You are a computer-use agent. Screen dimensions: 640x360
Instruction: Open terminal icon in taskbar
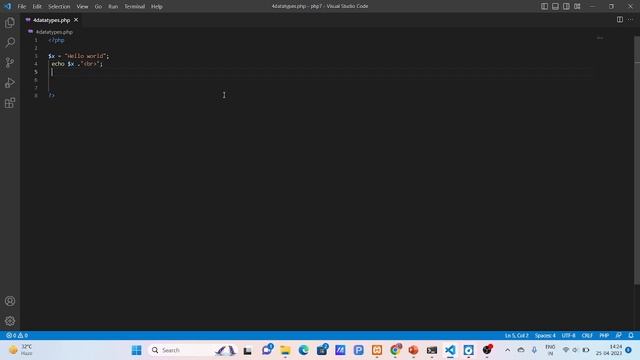point(432,350)
